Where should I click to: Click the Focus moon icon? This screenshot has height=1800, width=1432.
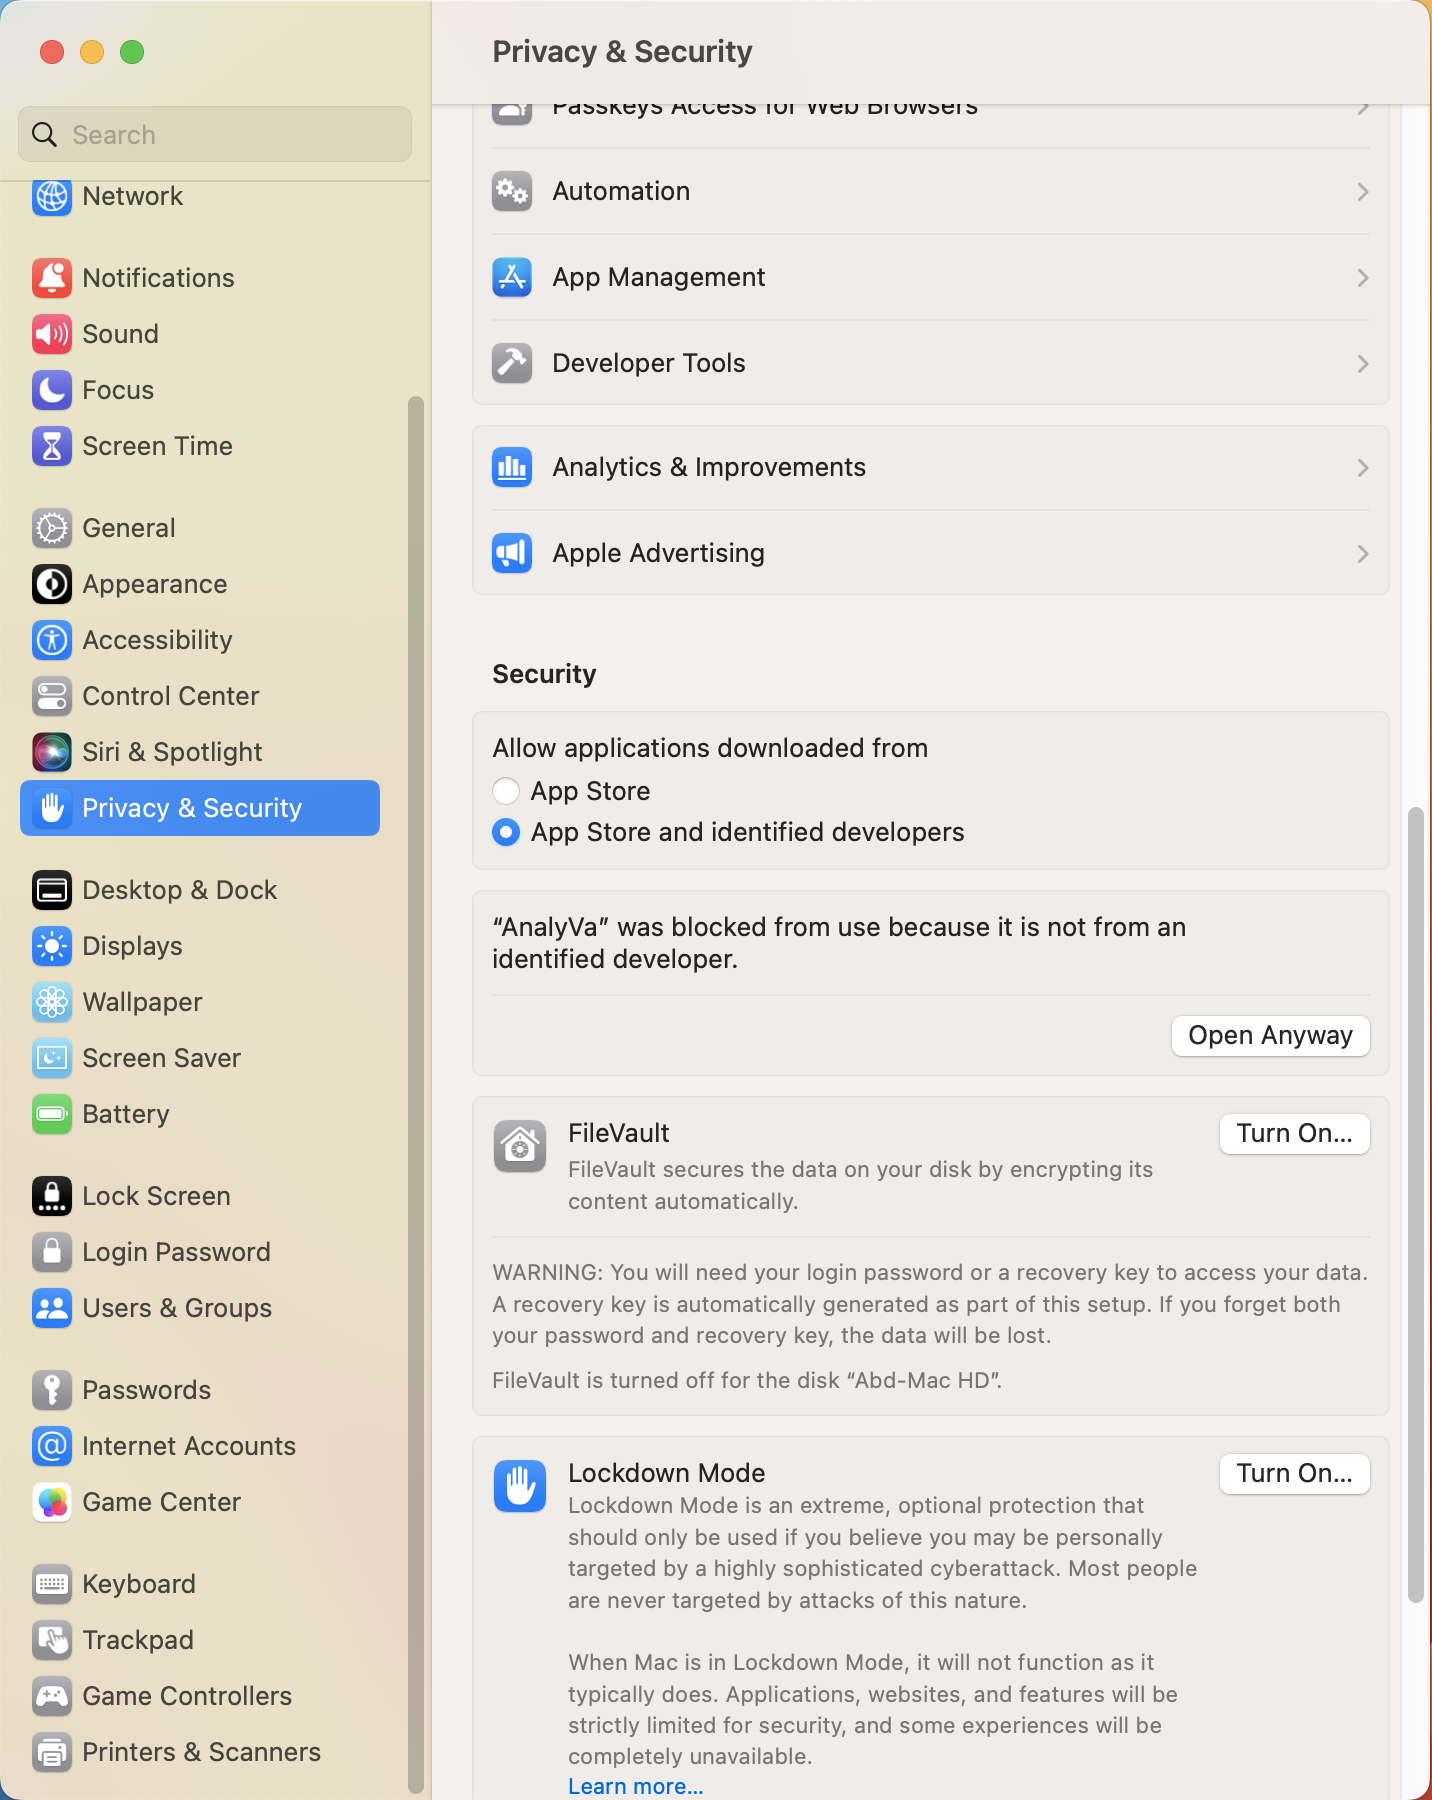[x=52, y=390]
